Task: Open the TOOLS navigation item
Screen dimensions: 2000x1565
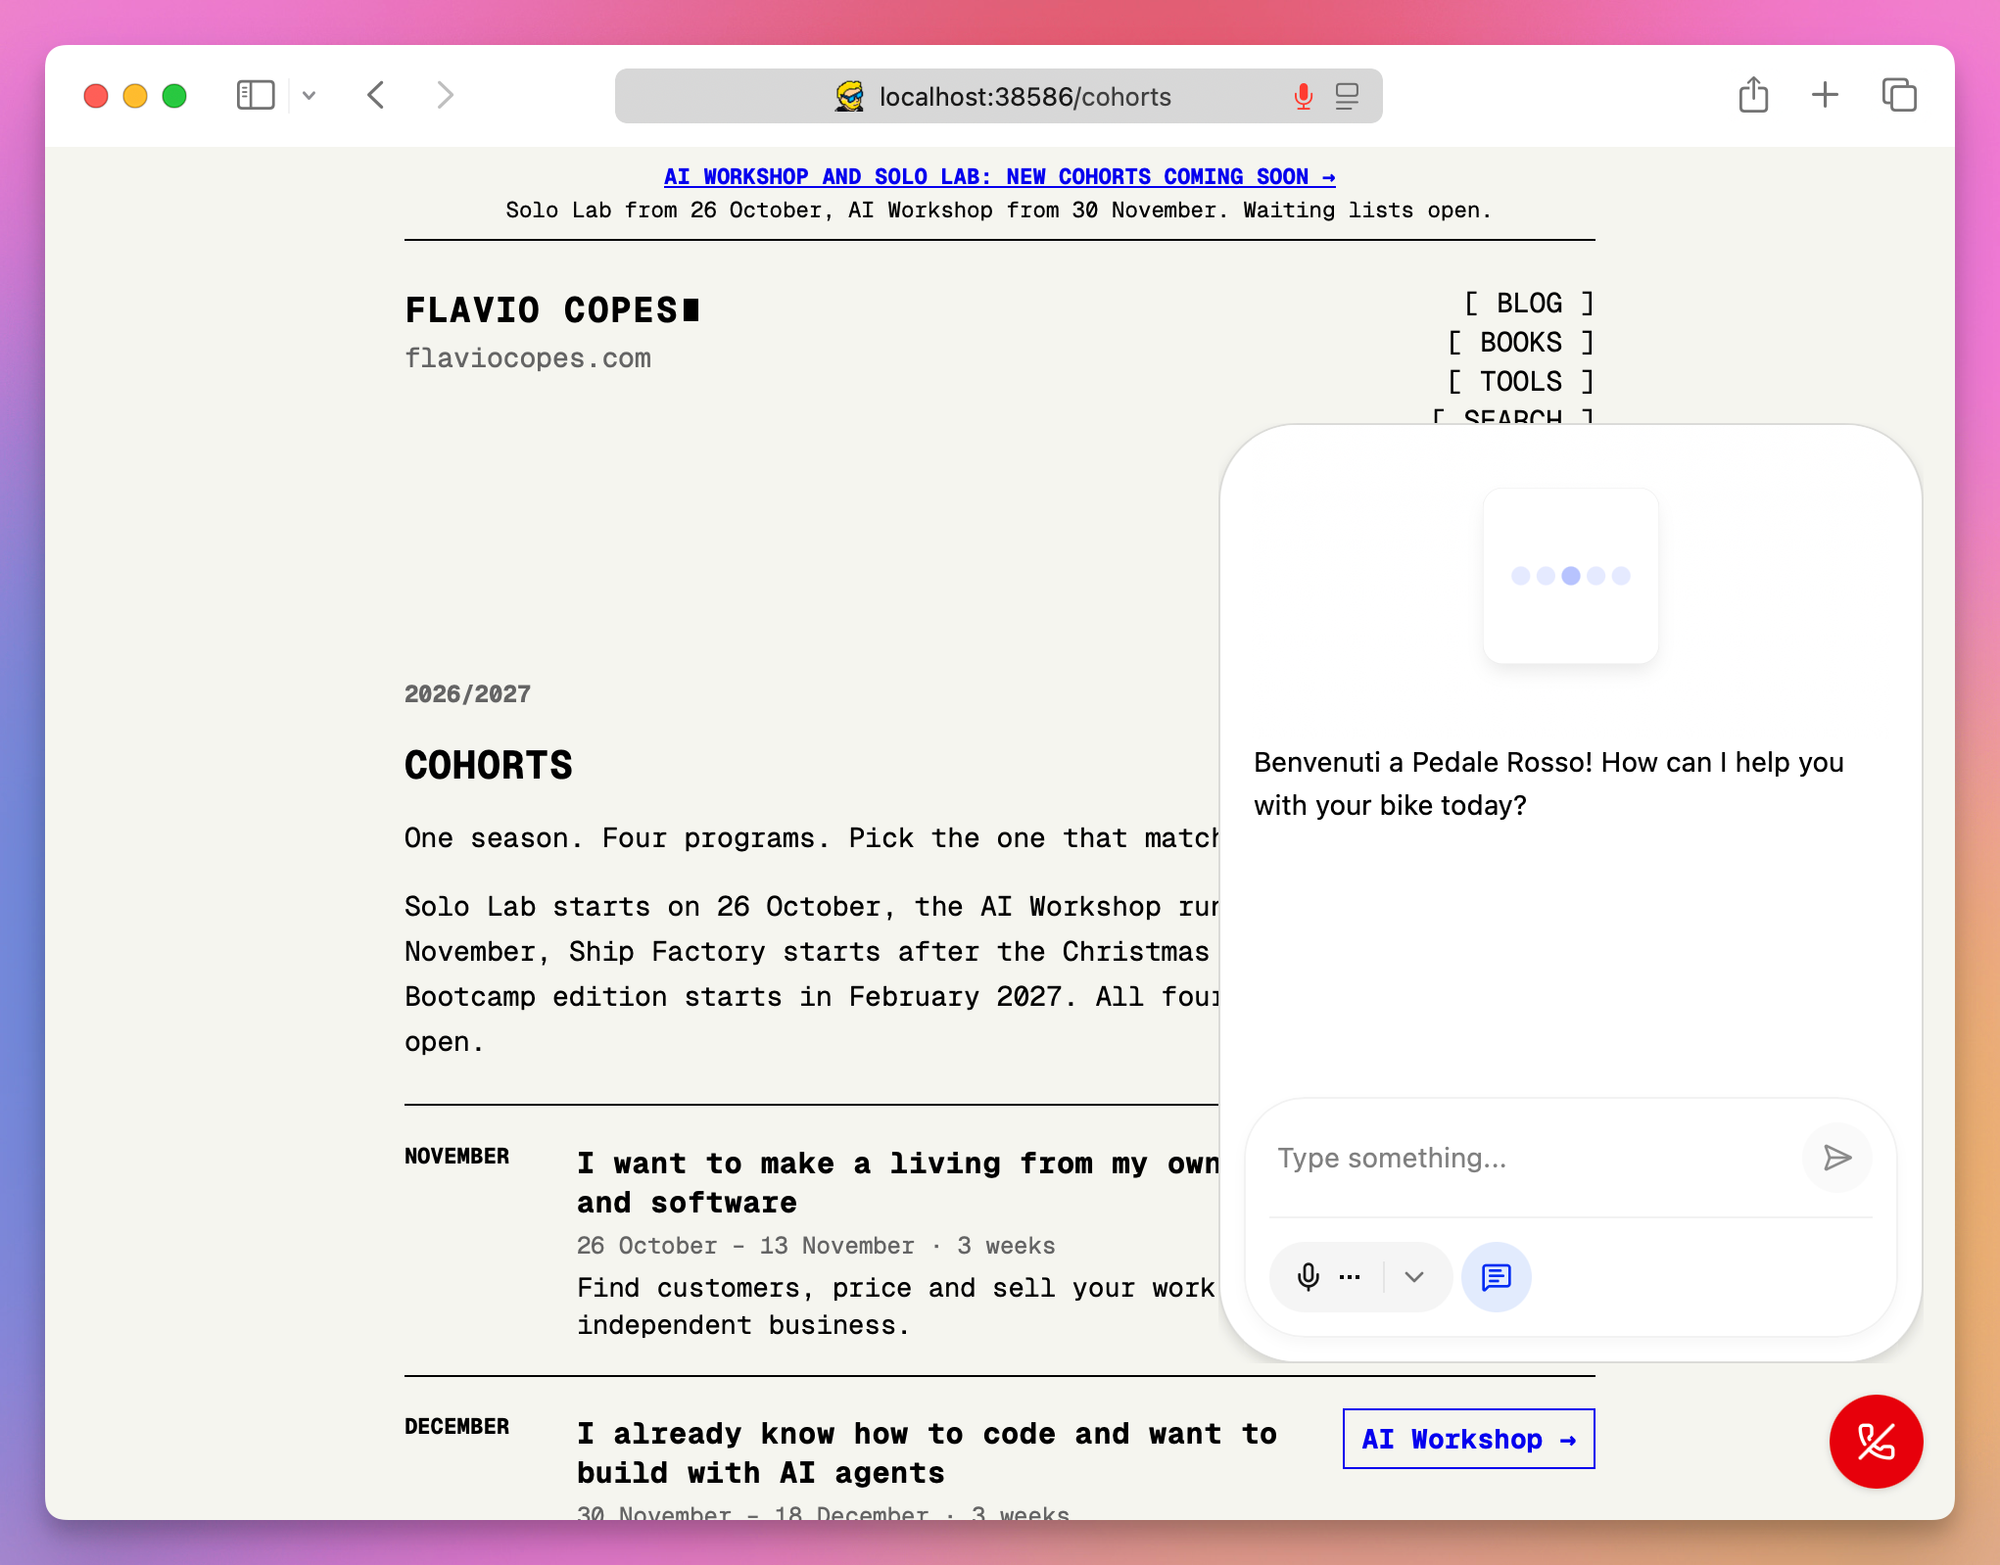Action: point(1520,381)
